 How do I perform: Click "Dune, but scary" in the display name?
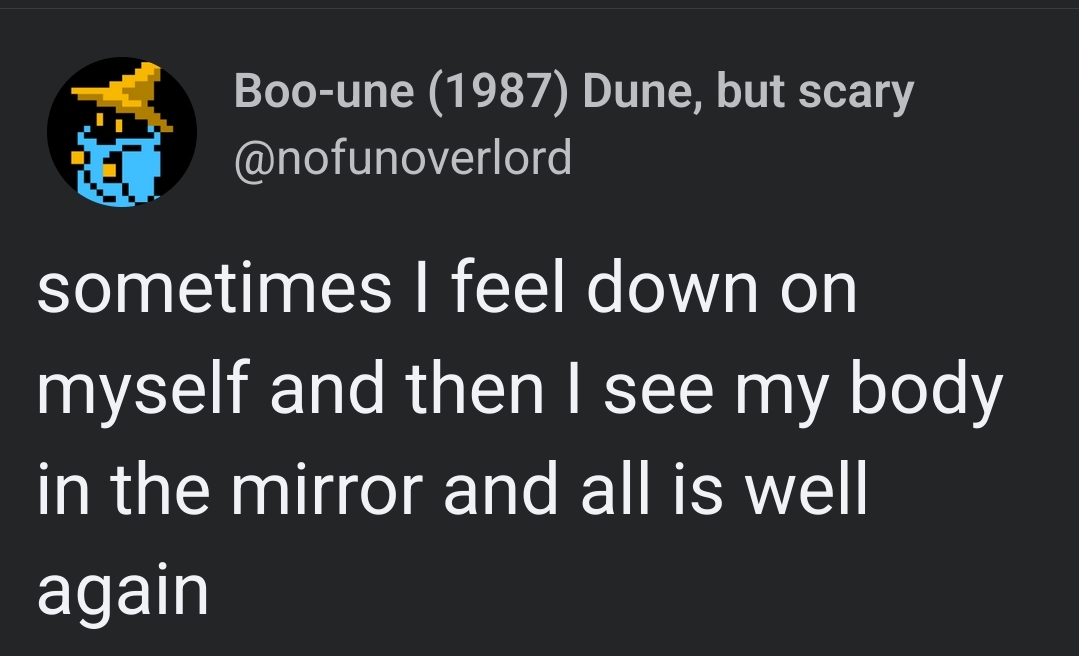(748, 92)
